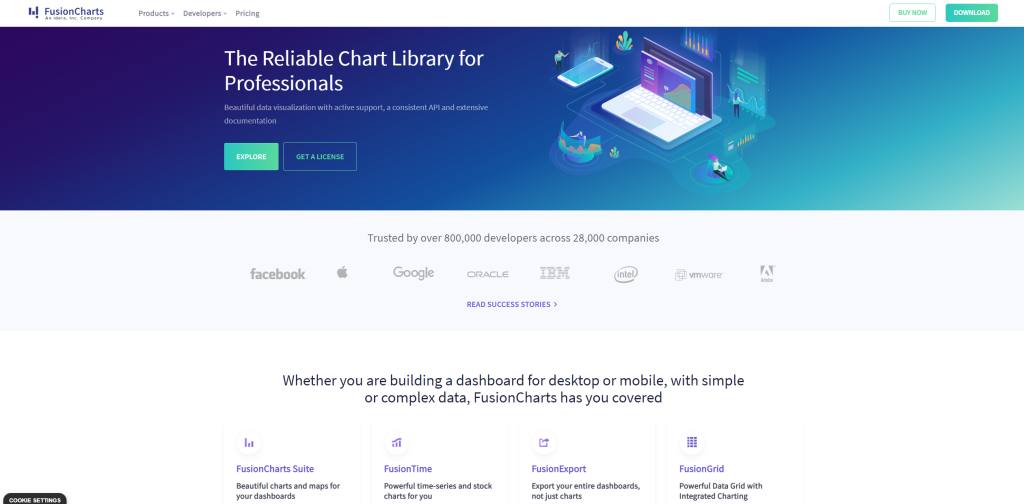Click the Google company logo

(413, 273)
